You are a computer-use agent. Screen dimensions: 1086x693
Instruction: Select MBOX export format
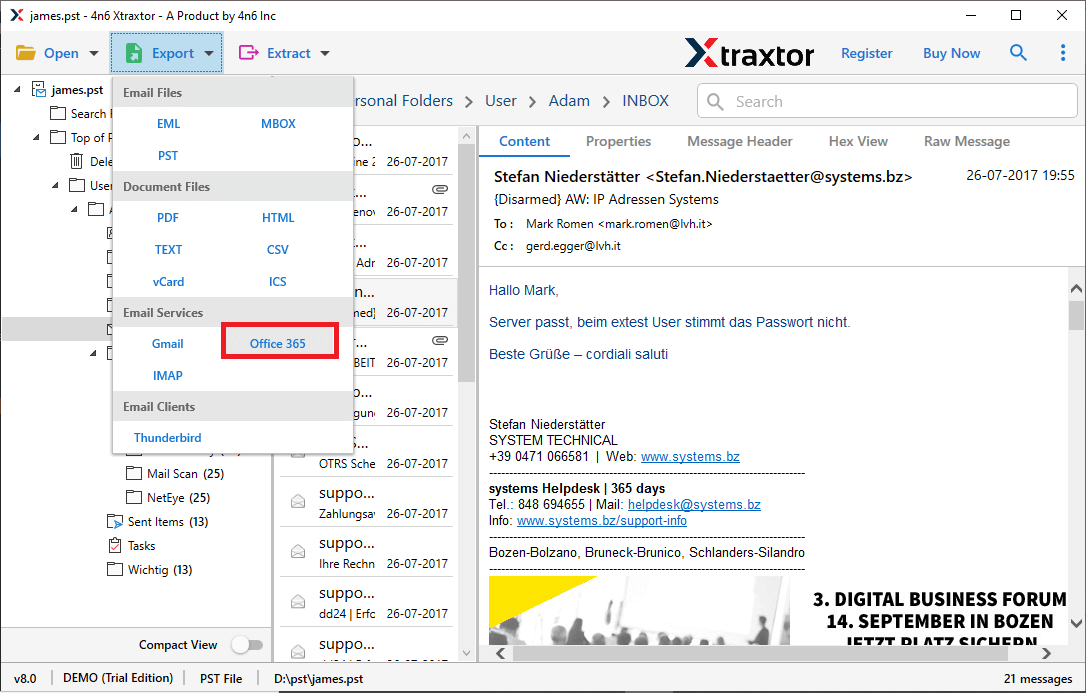pos(278,124)
